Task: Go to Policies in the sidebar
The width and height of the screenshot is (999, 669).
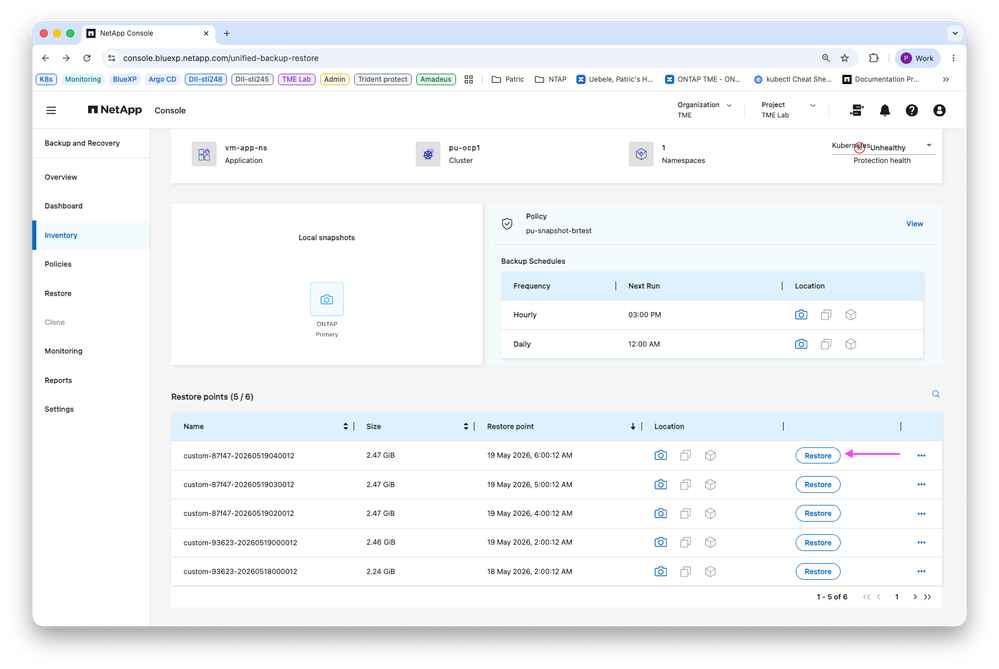Action: coord(58,264)
